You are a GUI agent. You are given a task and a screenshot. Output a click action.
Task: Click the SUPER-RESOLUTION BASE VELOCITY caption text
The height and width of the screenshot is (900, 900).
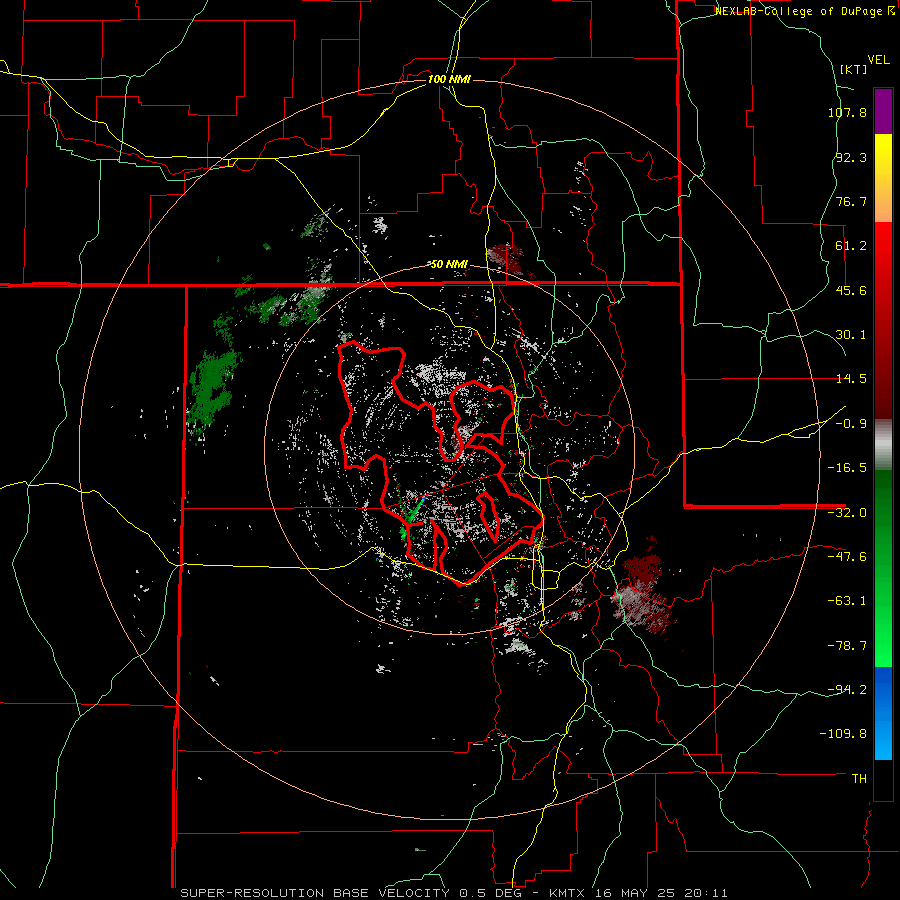317,893
